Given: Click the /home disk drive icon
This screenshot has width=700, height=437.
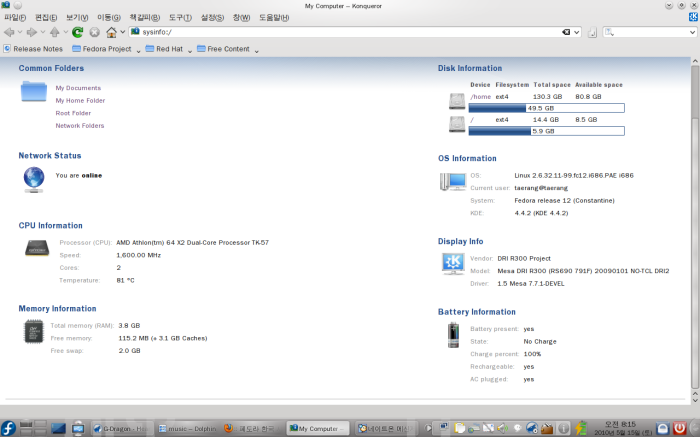Looking at the screenshot, I should pyautogui.click(x=457, y=101).
